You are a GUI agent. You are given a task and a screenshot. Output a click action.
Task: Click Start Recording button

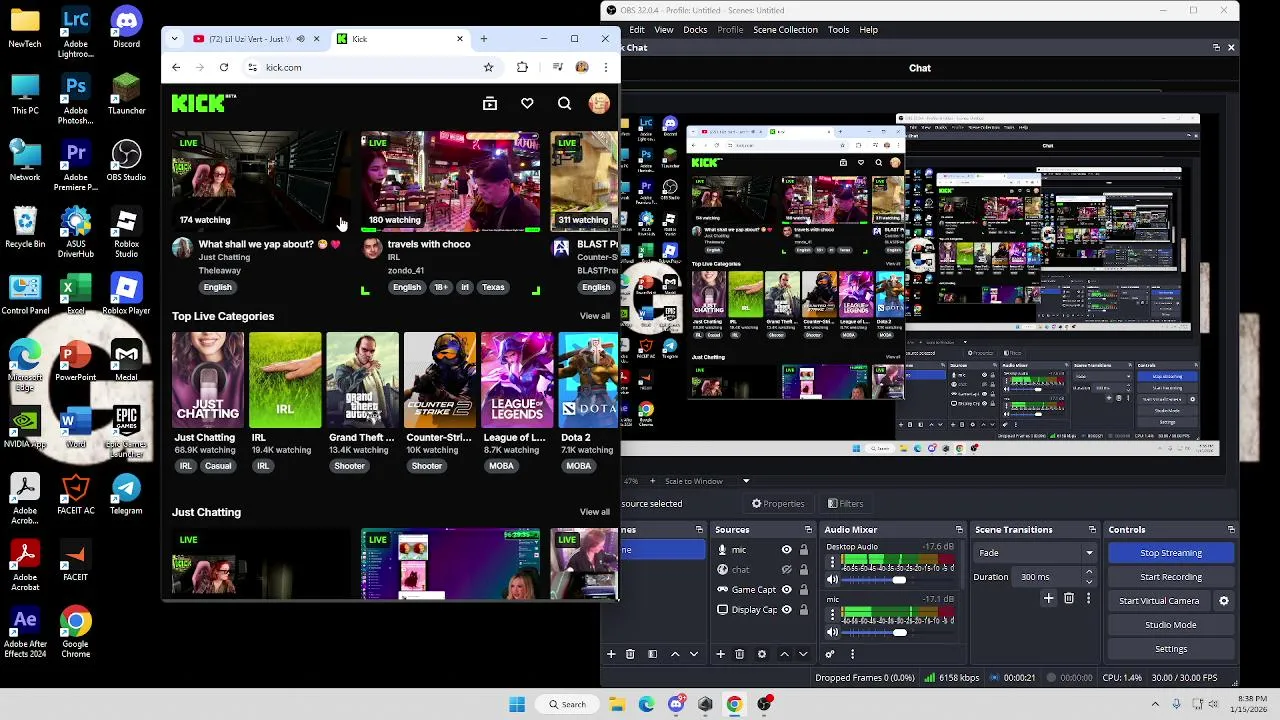[1171, 577]
